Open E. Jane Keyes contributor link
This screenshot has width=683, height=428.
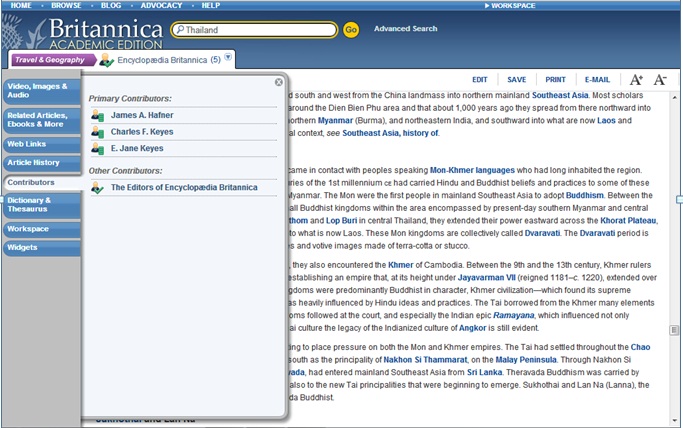[137, 148]
